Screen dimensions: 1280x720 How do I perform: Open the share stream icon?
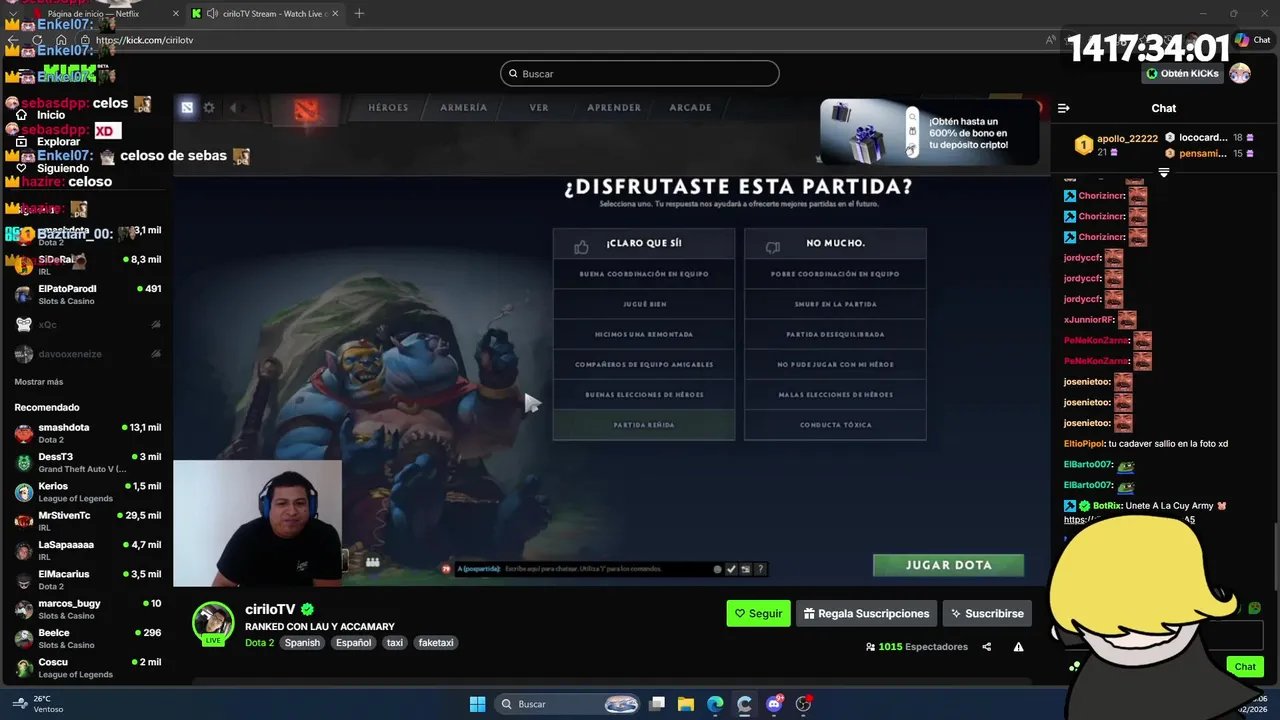click(986, 647)
